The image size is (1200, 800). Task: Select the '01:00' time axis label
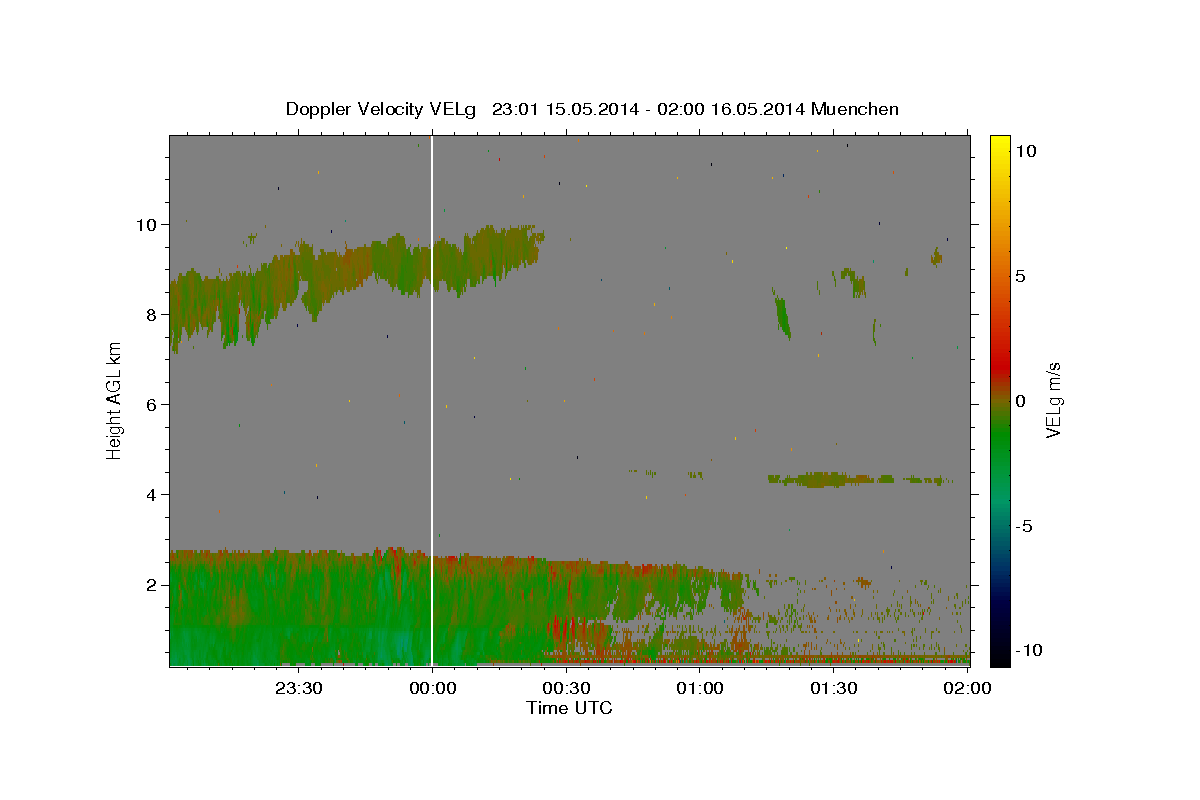[700, 688]
